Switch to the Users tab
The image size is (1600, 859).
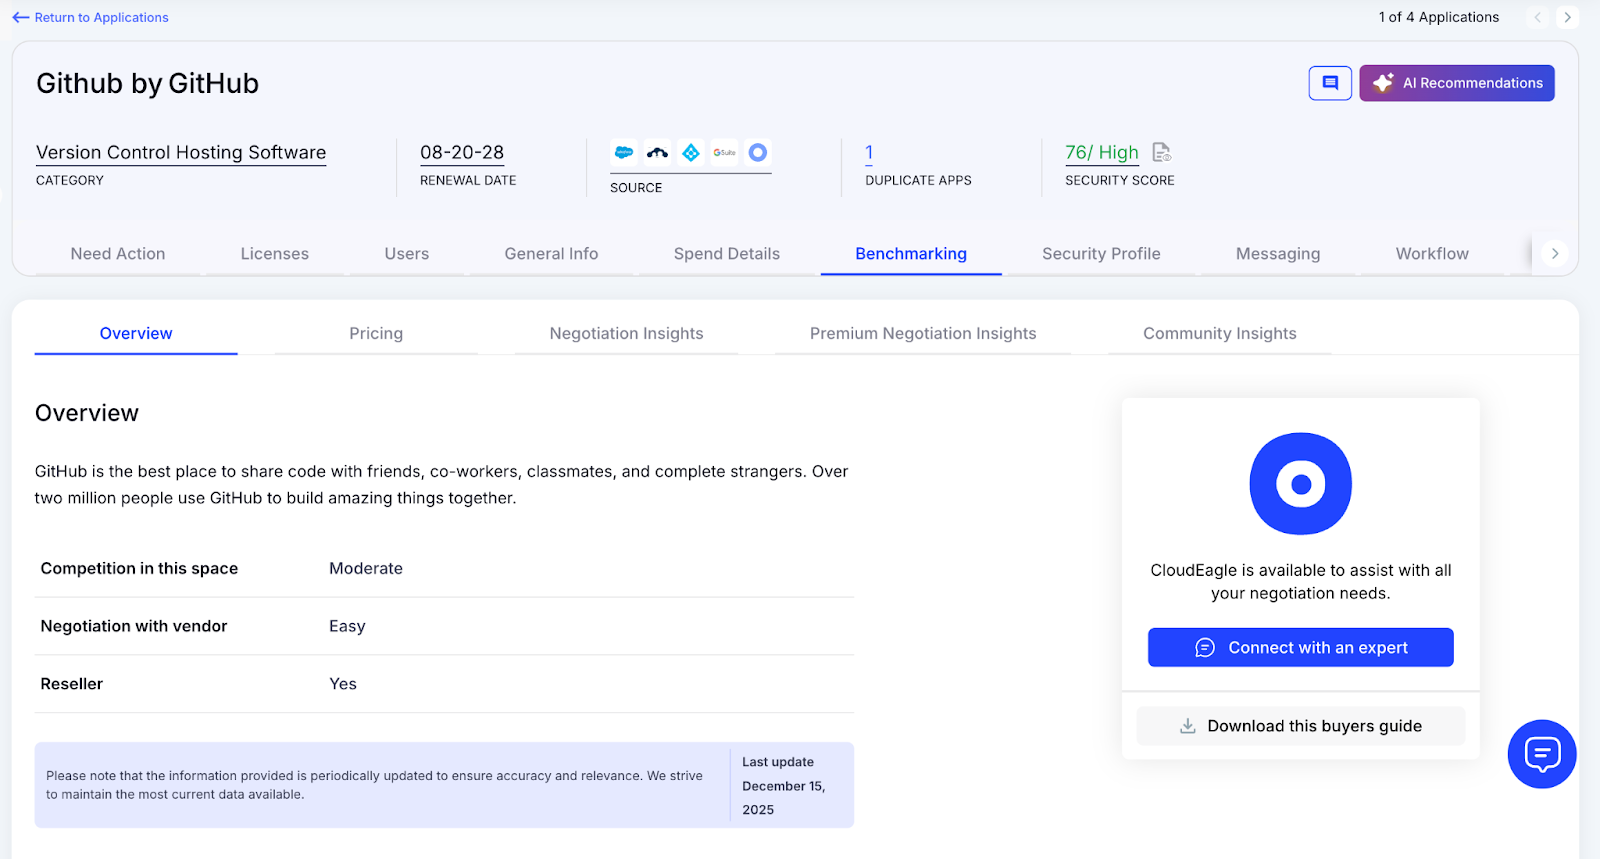407,254
